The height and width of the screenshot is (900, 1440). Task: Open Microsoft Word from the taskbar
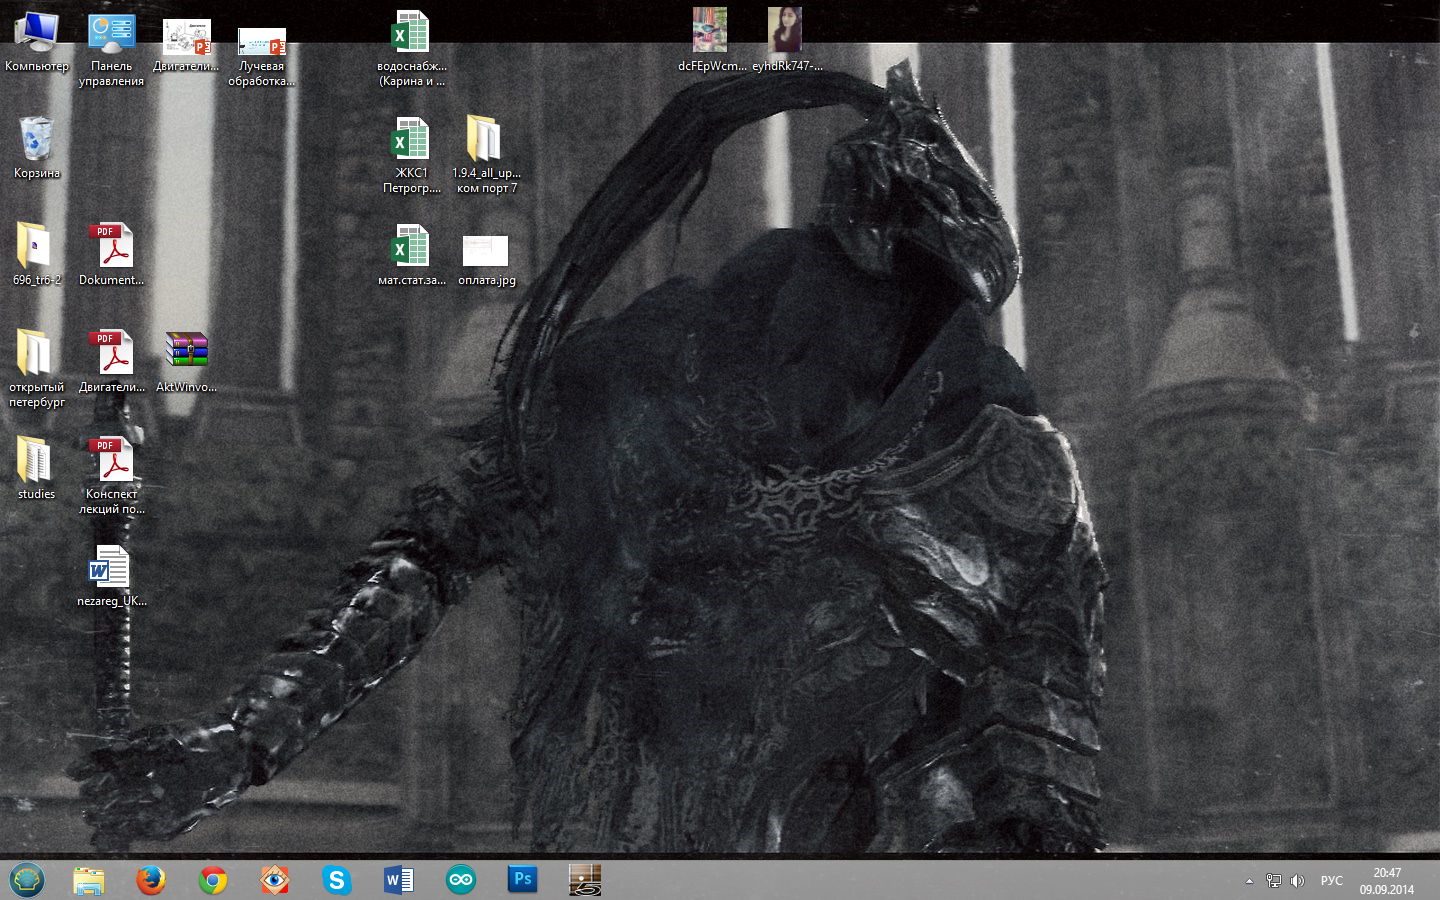pos(399,880)
